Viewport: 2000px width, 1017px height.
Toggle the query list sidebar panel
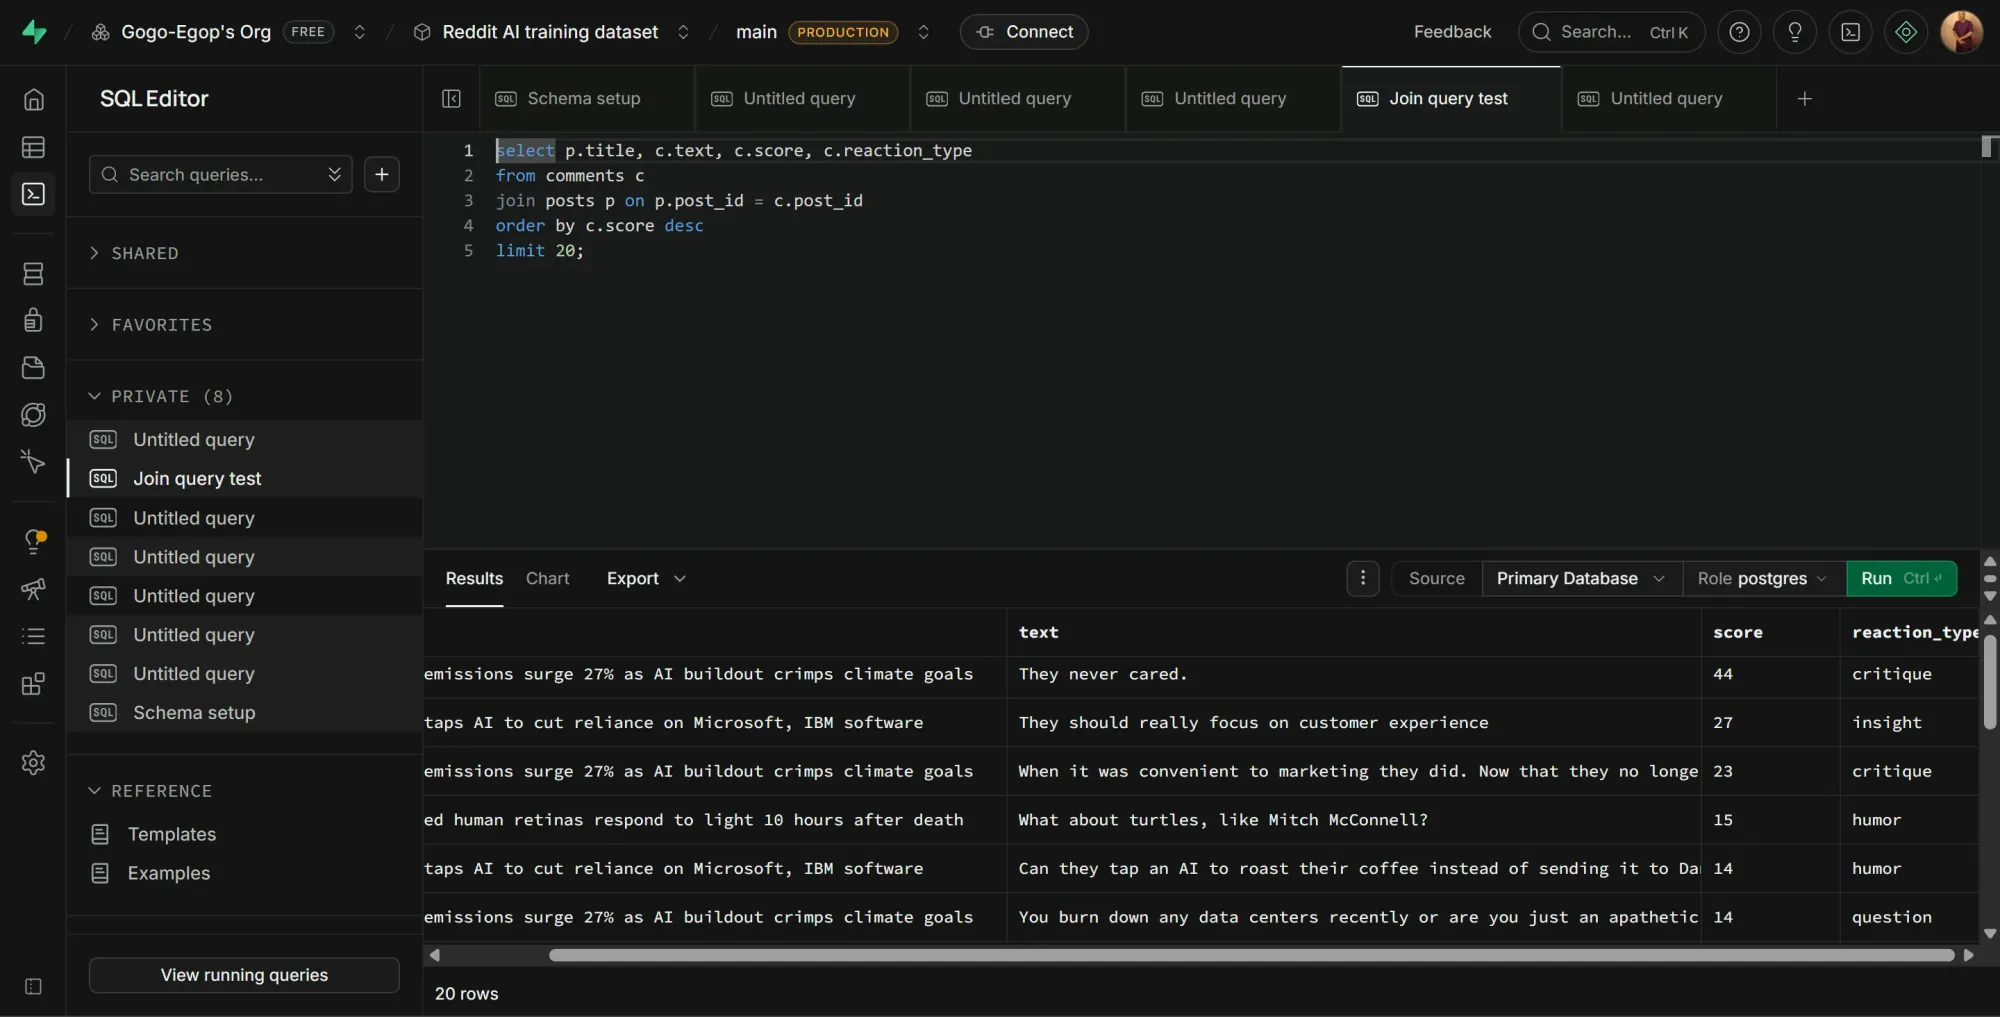[x=451, y=98]
